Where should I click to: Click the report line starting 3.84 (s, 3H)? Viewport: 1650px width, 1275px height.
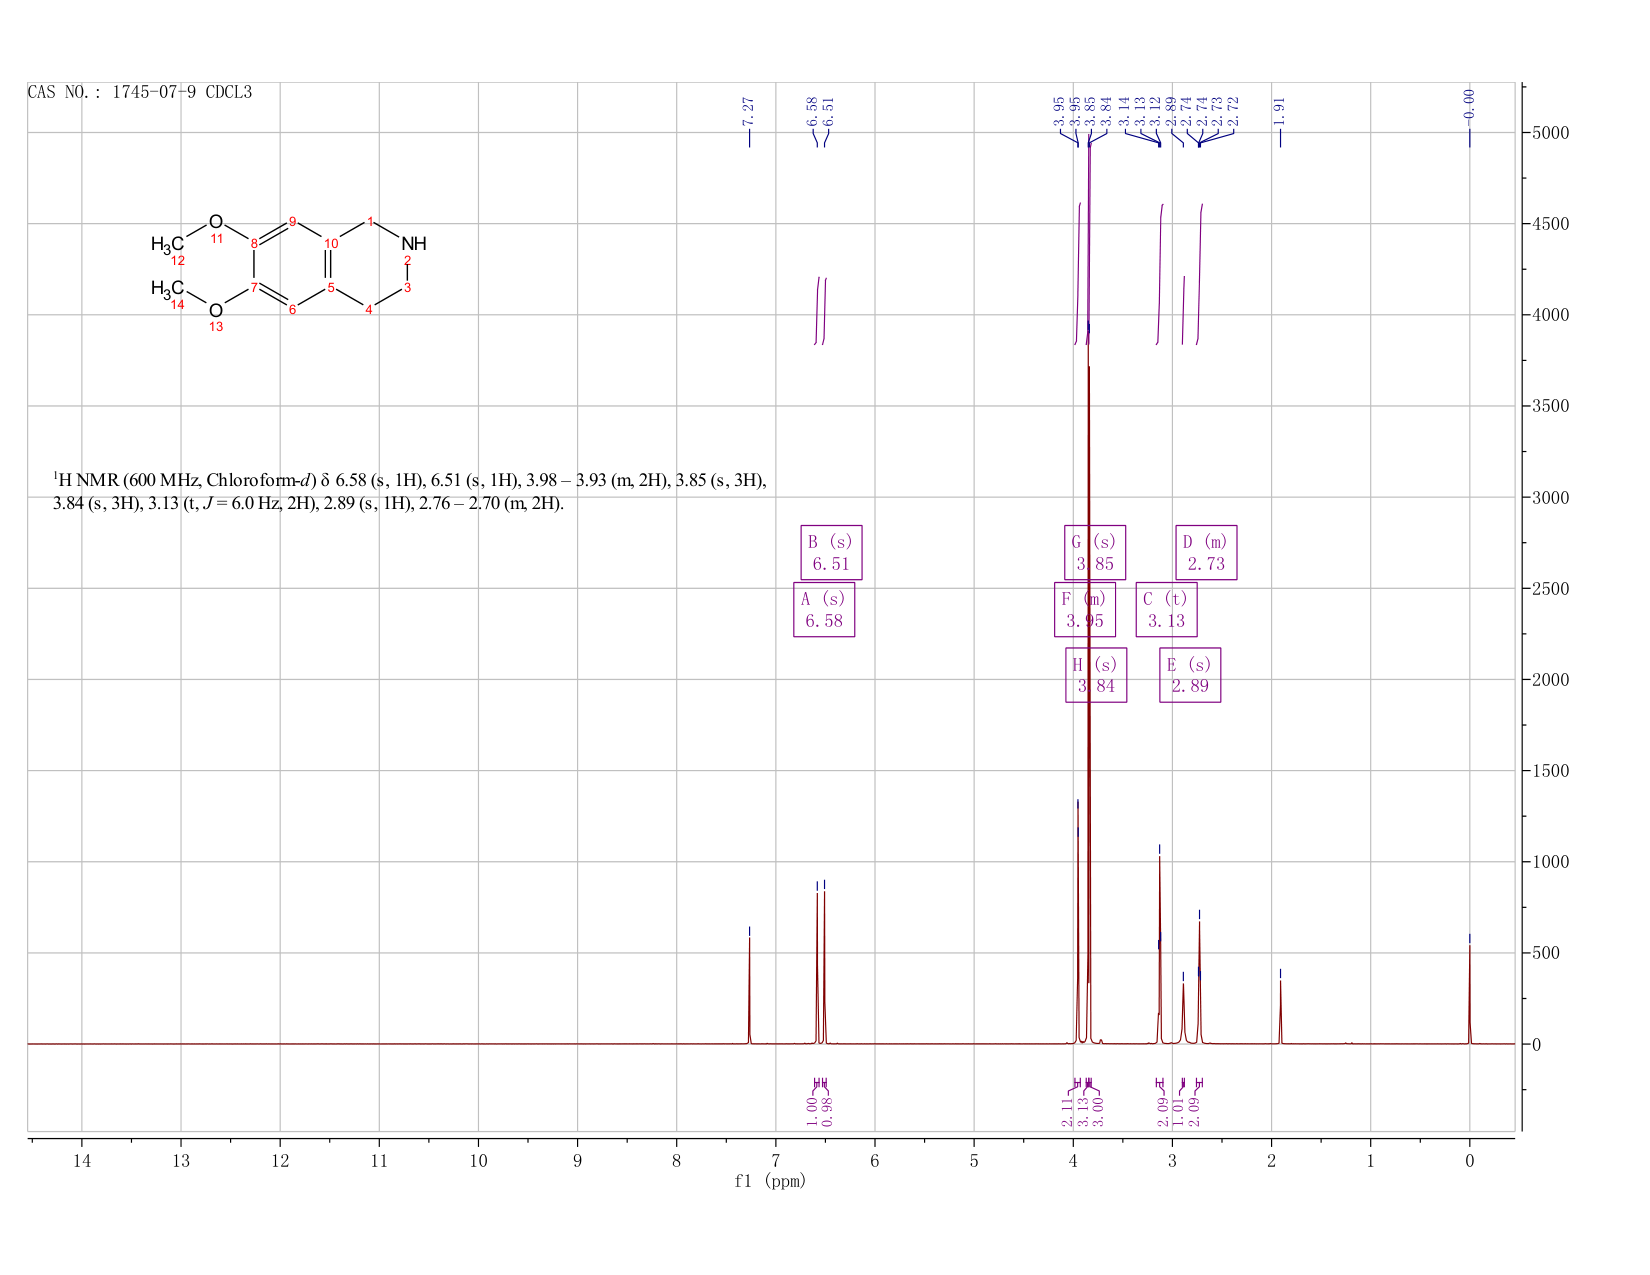(308, 504)
